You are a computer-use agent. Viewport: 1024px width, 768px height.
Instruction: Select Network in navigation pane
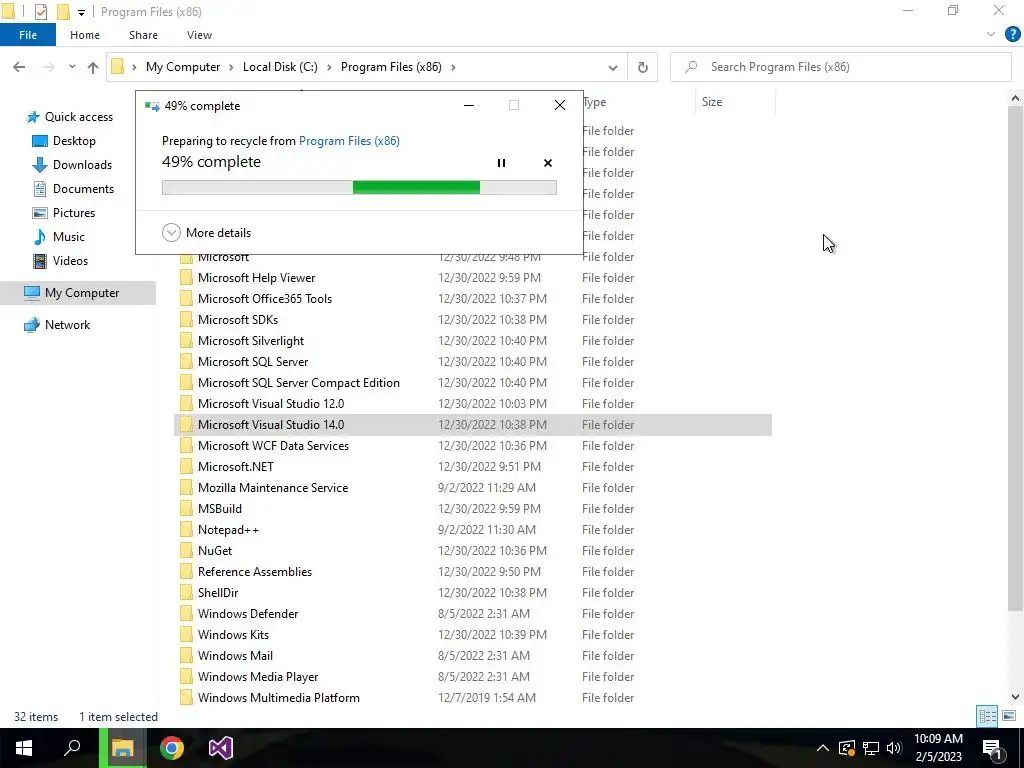coord(57,325)
